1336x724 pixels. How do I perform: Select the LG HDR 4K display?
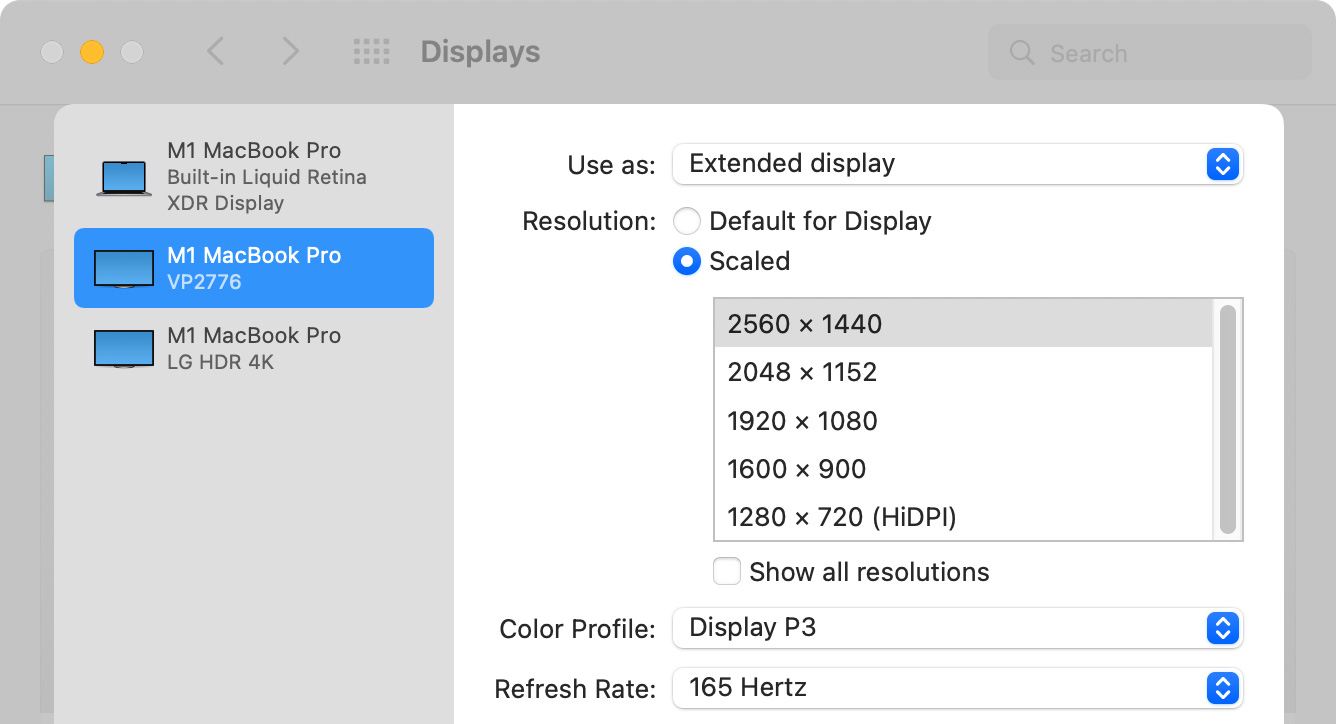[x=254, y=348]
